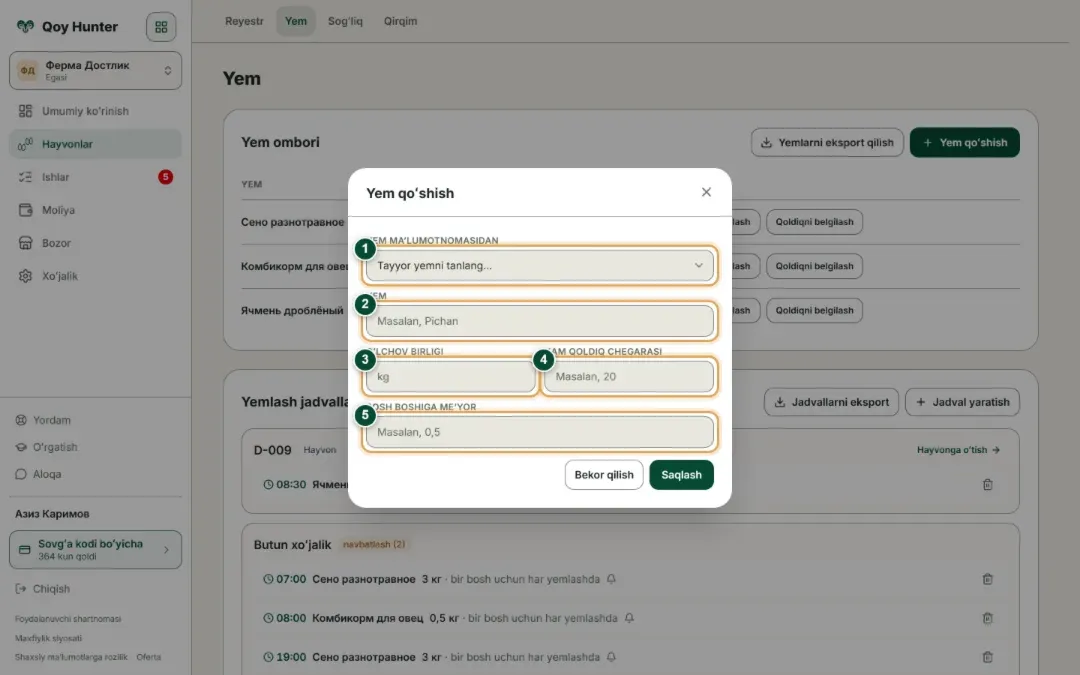Click the bell icon on the 08:00 Комбикорм row
The height and width of the screenshot is (675, 1080).
tap(629, 618)
